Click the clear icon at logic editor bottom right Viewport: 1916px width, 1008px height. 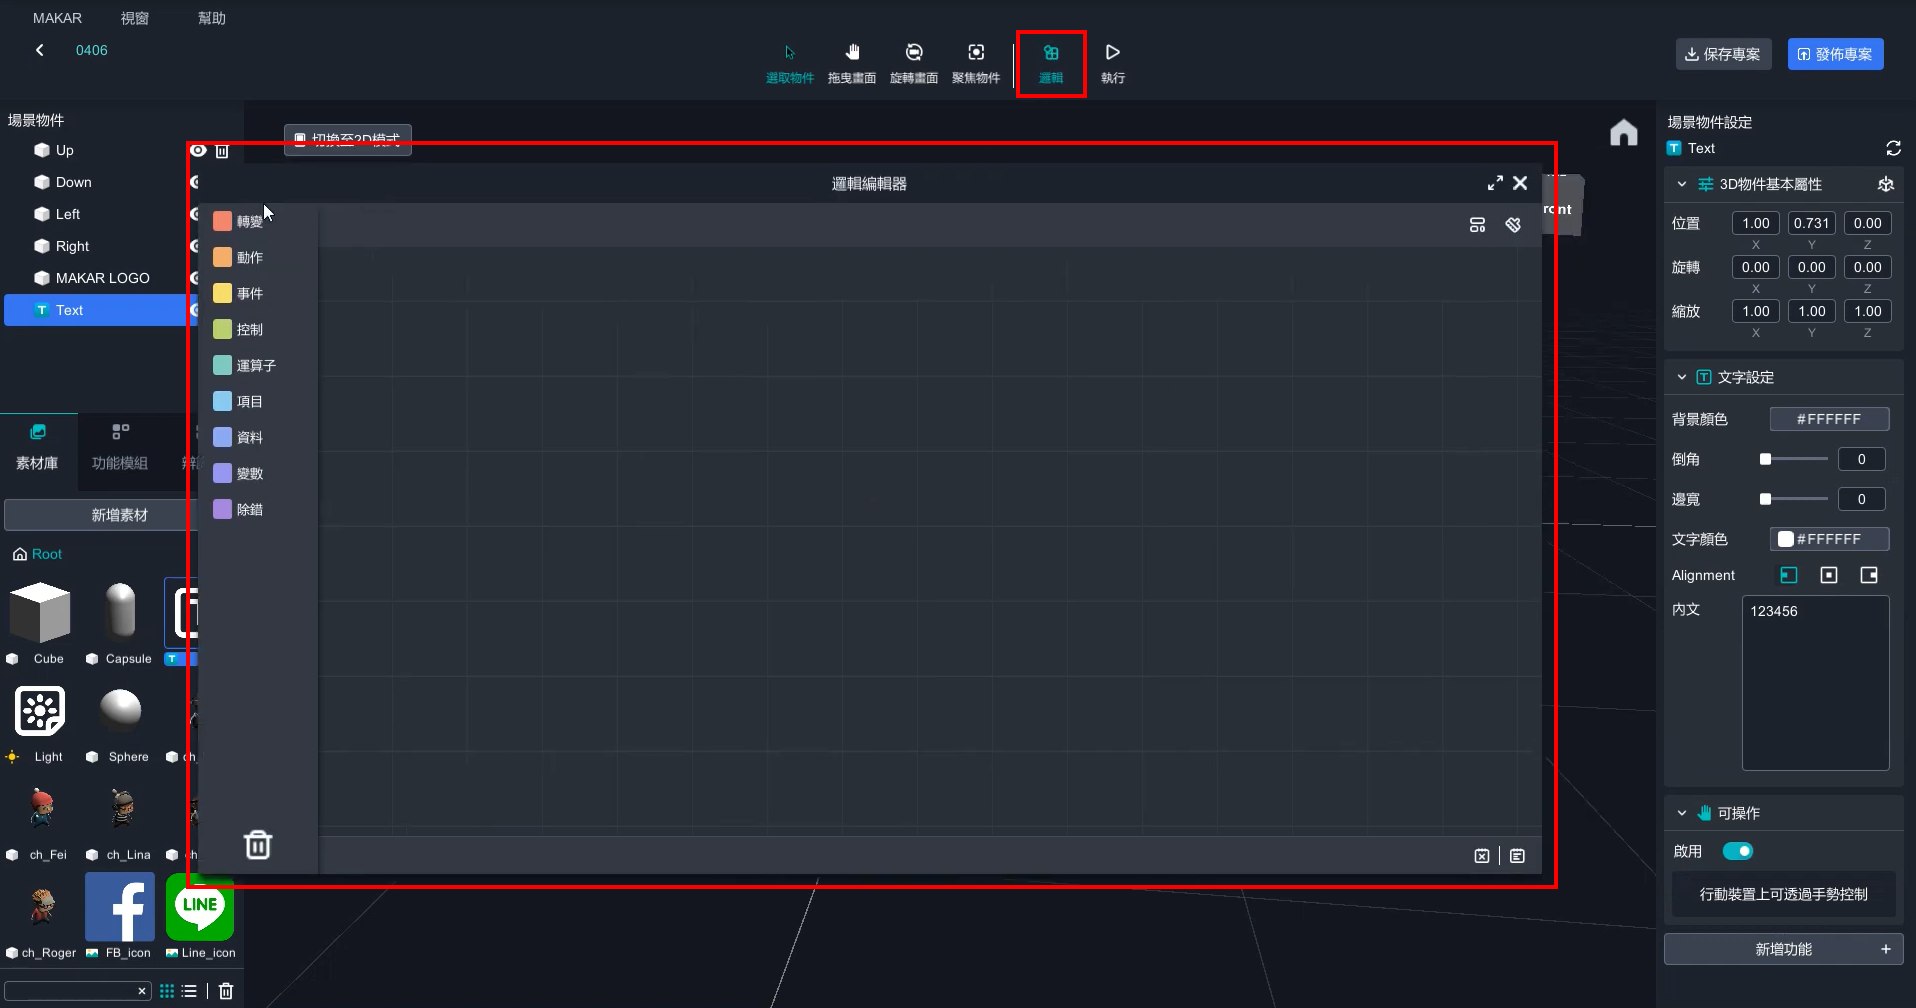tap(1482, 856)
